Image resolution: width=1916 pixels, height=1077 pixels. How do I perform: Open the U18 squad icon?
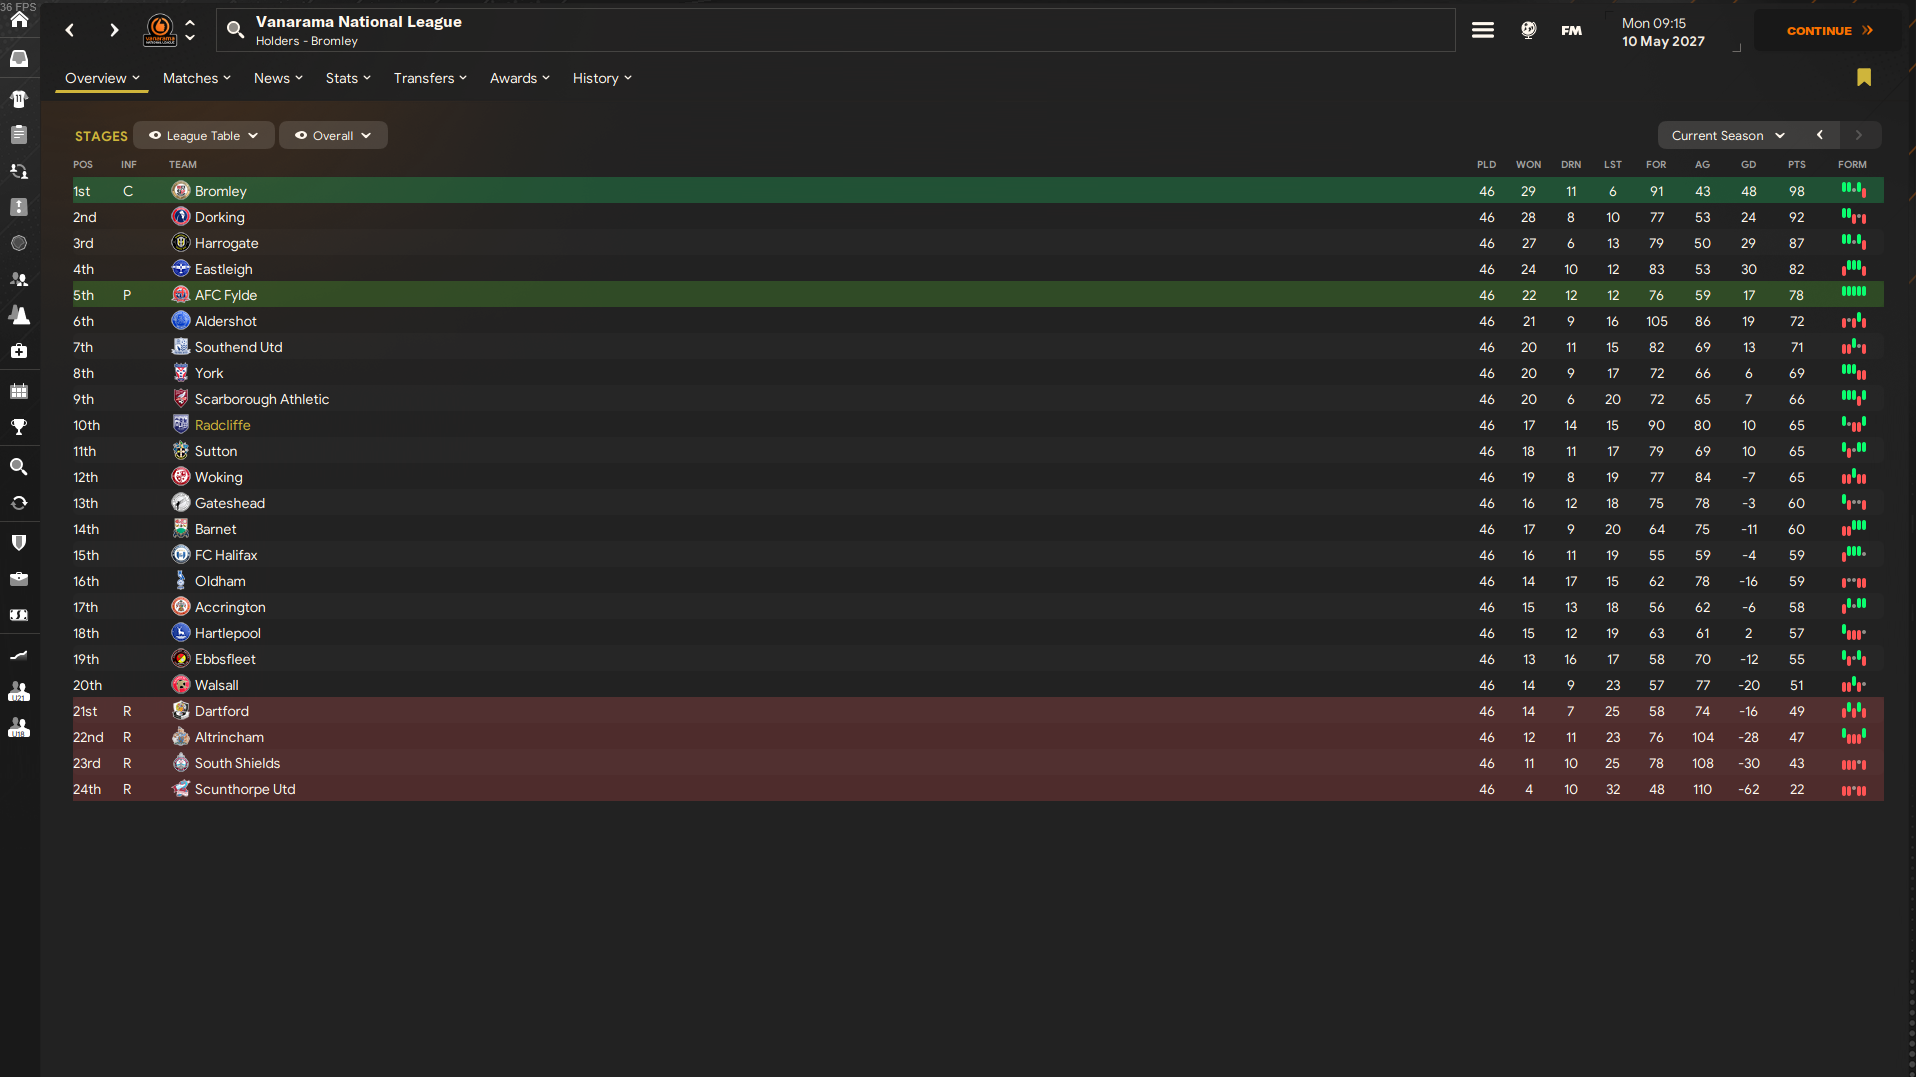[19, 729]
